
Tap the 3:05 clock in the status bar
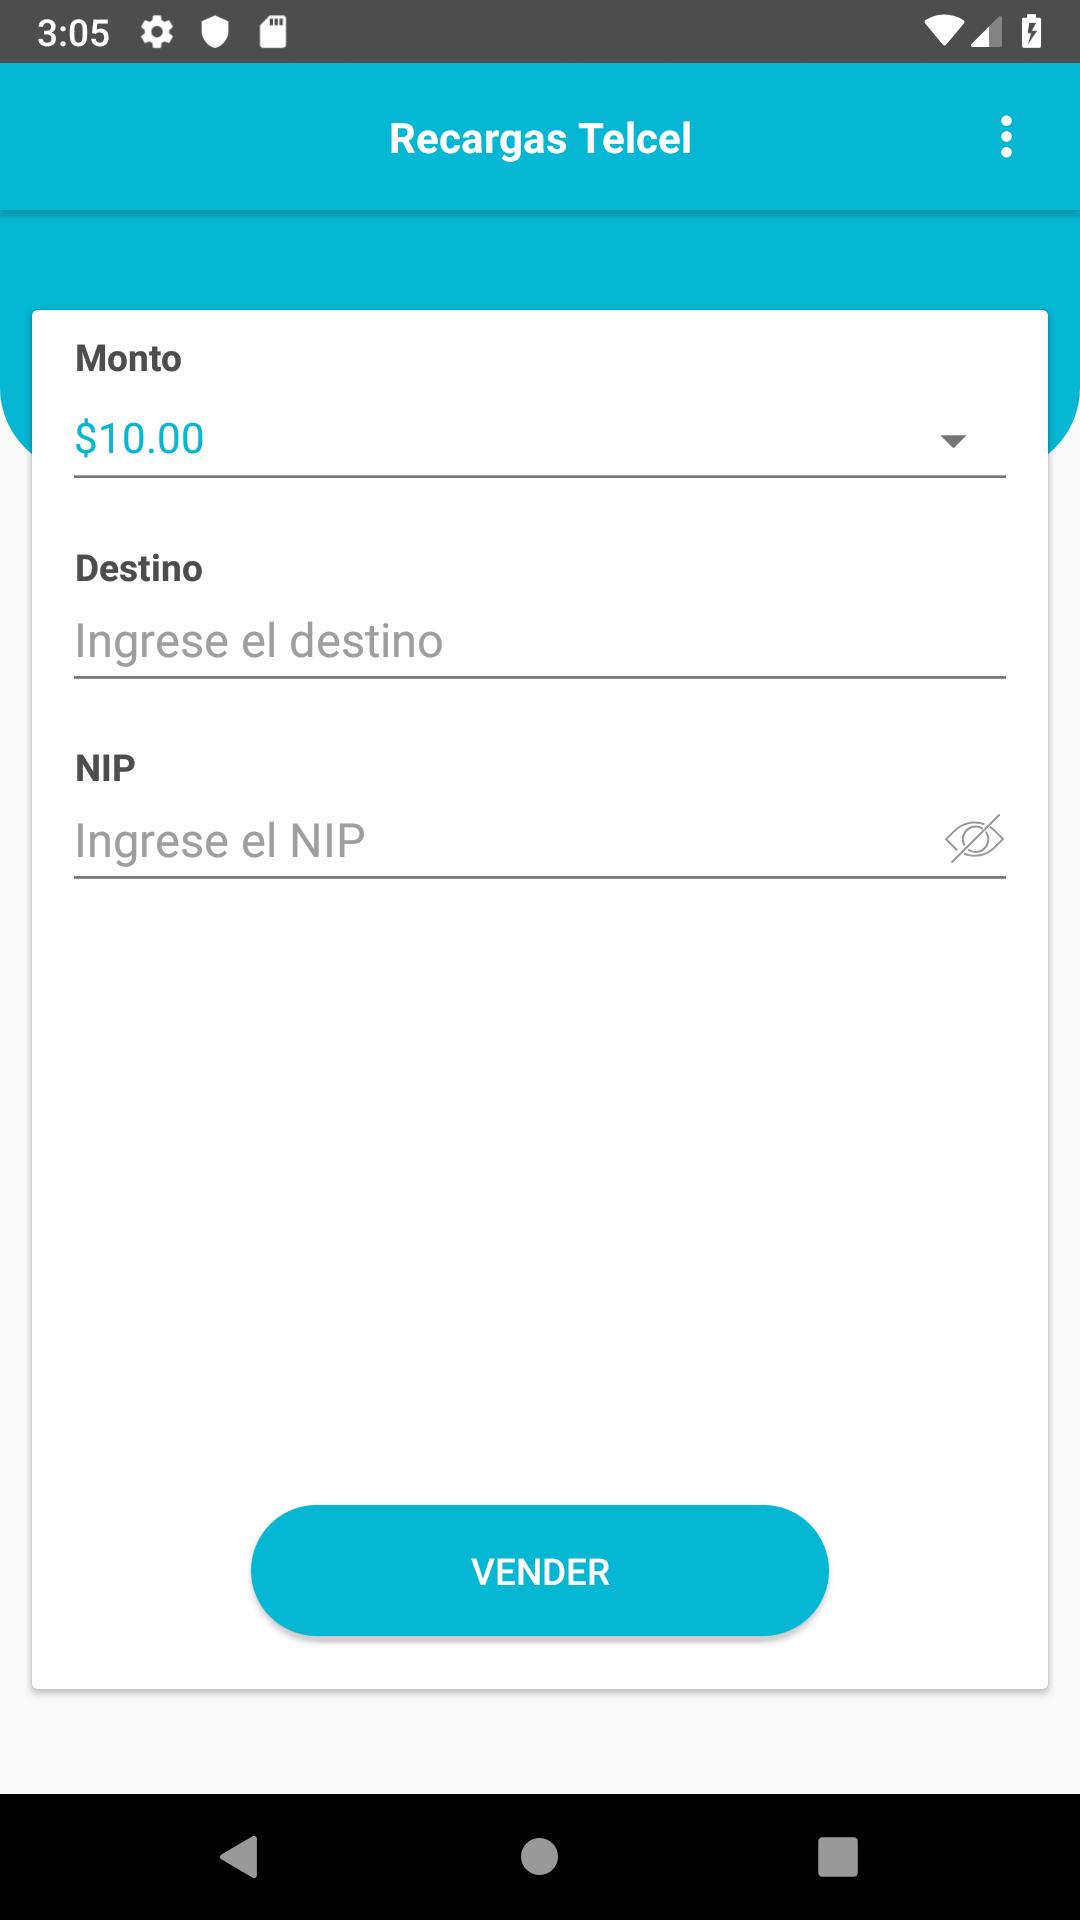click(73, 33)
